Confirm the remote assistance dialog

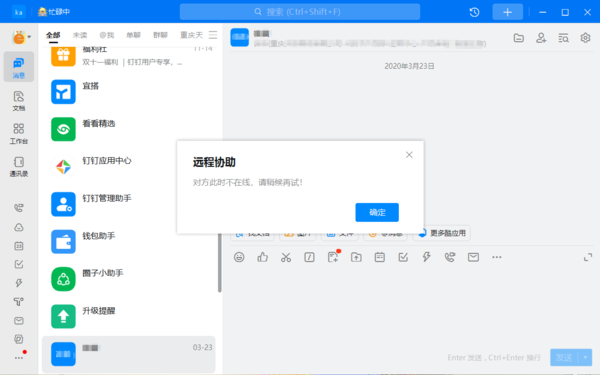pyautogui.click(x=377, y=212)
